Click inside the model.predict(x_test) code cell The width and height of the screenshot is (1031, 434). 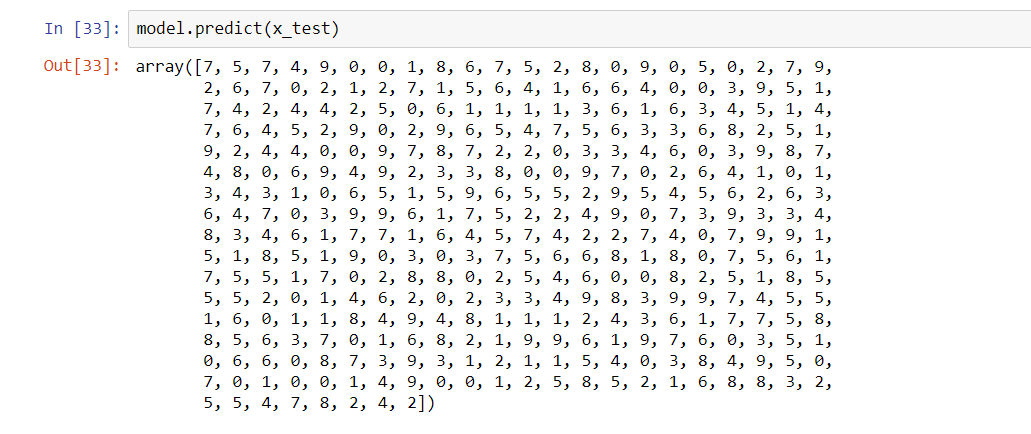[x=600, y=29]
